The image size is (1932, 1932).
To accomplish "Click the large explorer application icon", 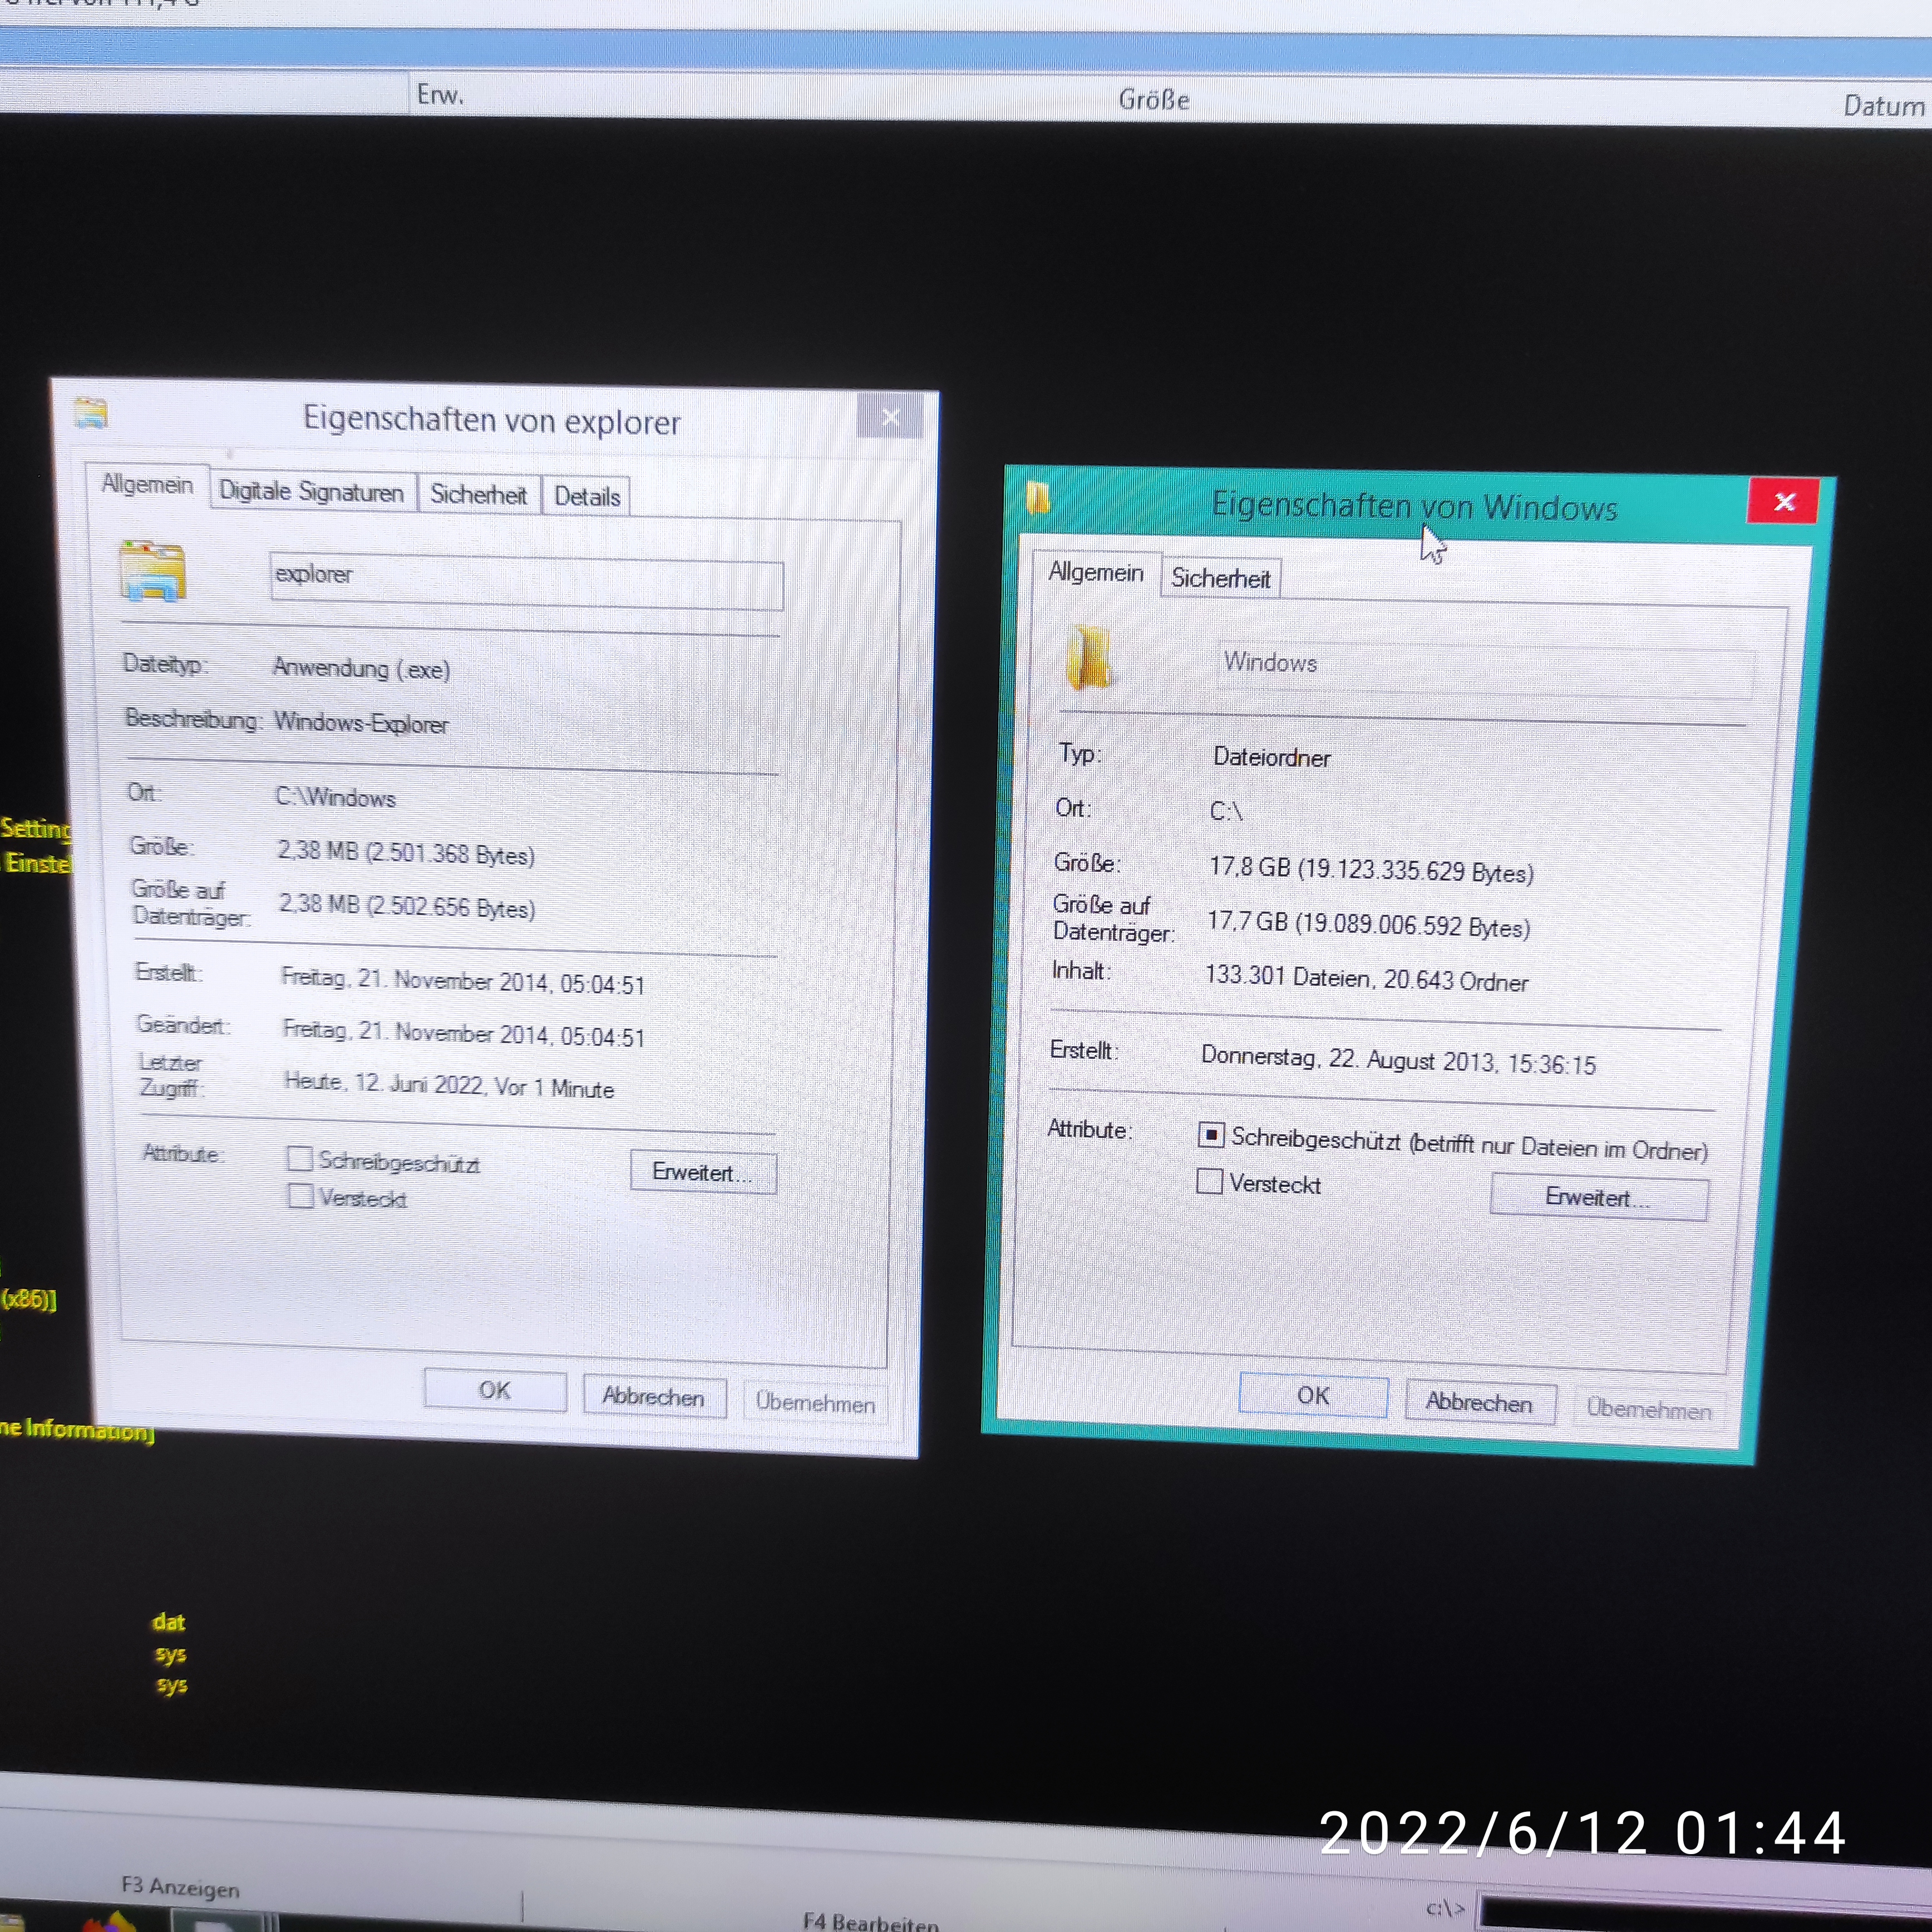I will tap(152, 571).
